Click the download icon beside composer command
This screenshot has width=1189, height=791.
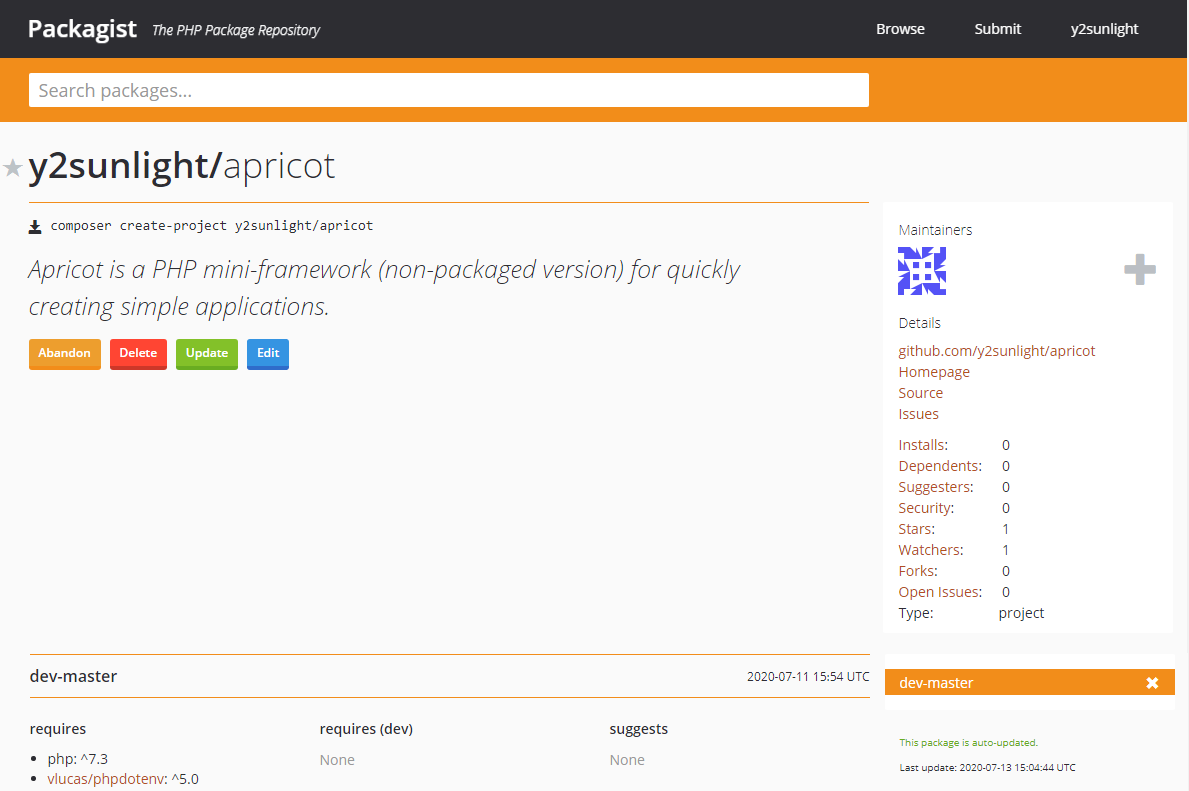click(35, 227)
